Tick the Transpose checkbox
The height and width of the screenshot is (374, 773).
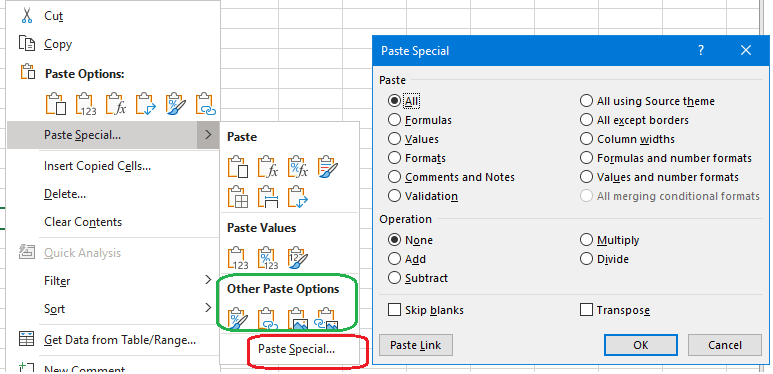[x=586, y=310]
